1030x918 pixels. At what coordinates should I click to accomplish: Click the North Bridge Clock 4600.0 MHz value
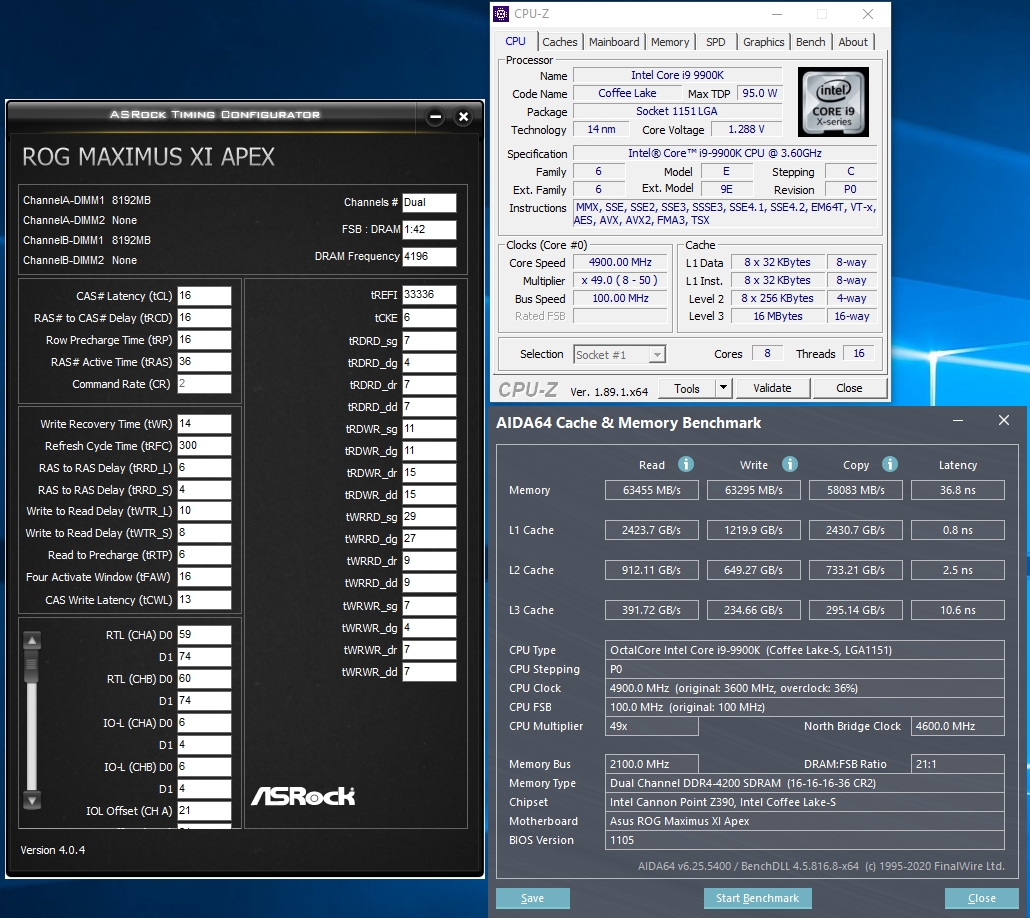coord(958,726)
